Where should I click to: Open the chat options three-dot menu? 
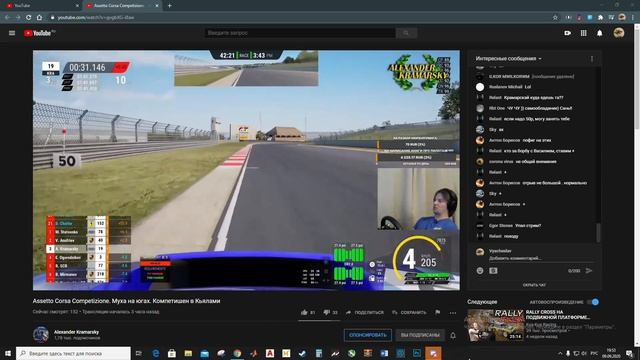[x=592, y=59]
